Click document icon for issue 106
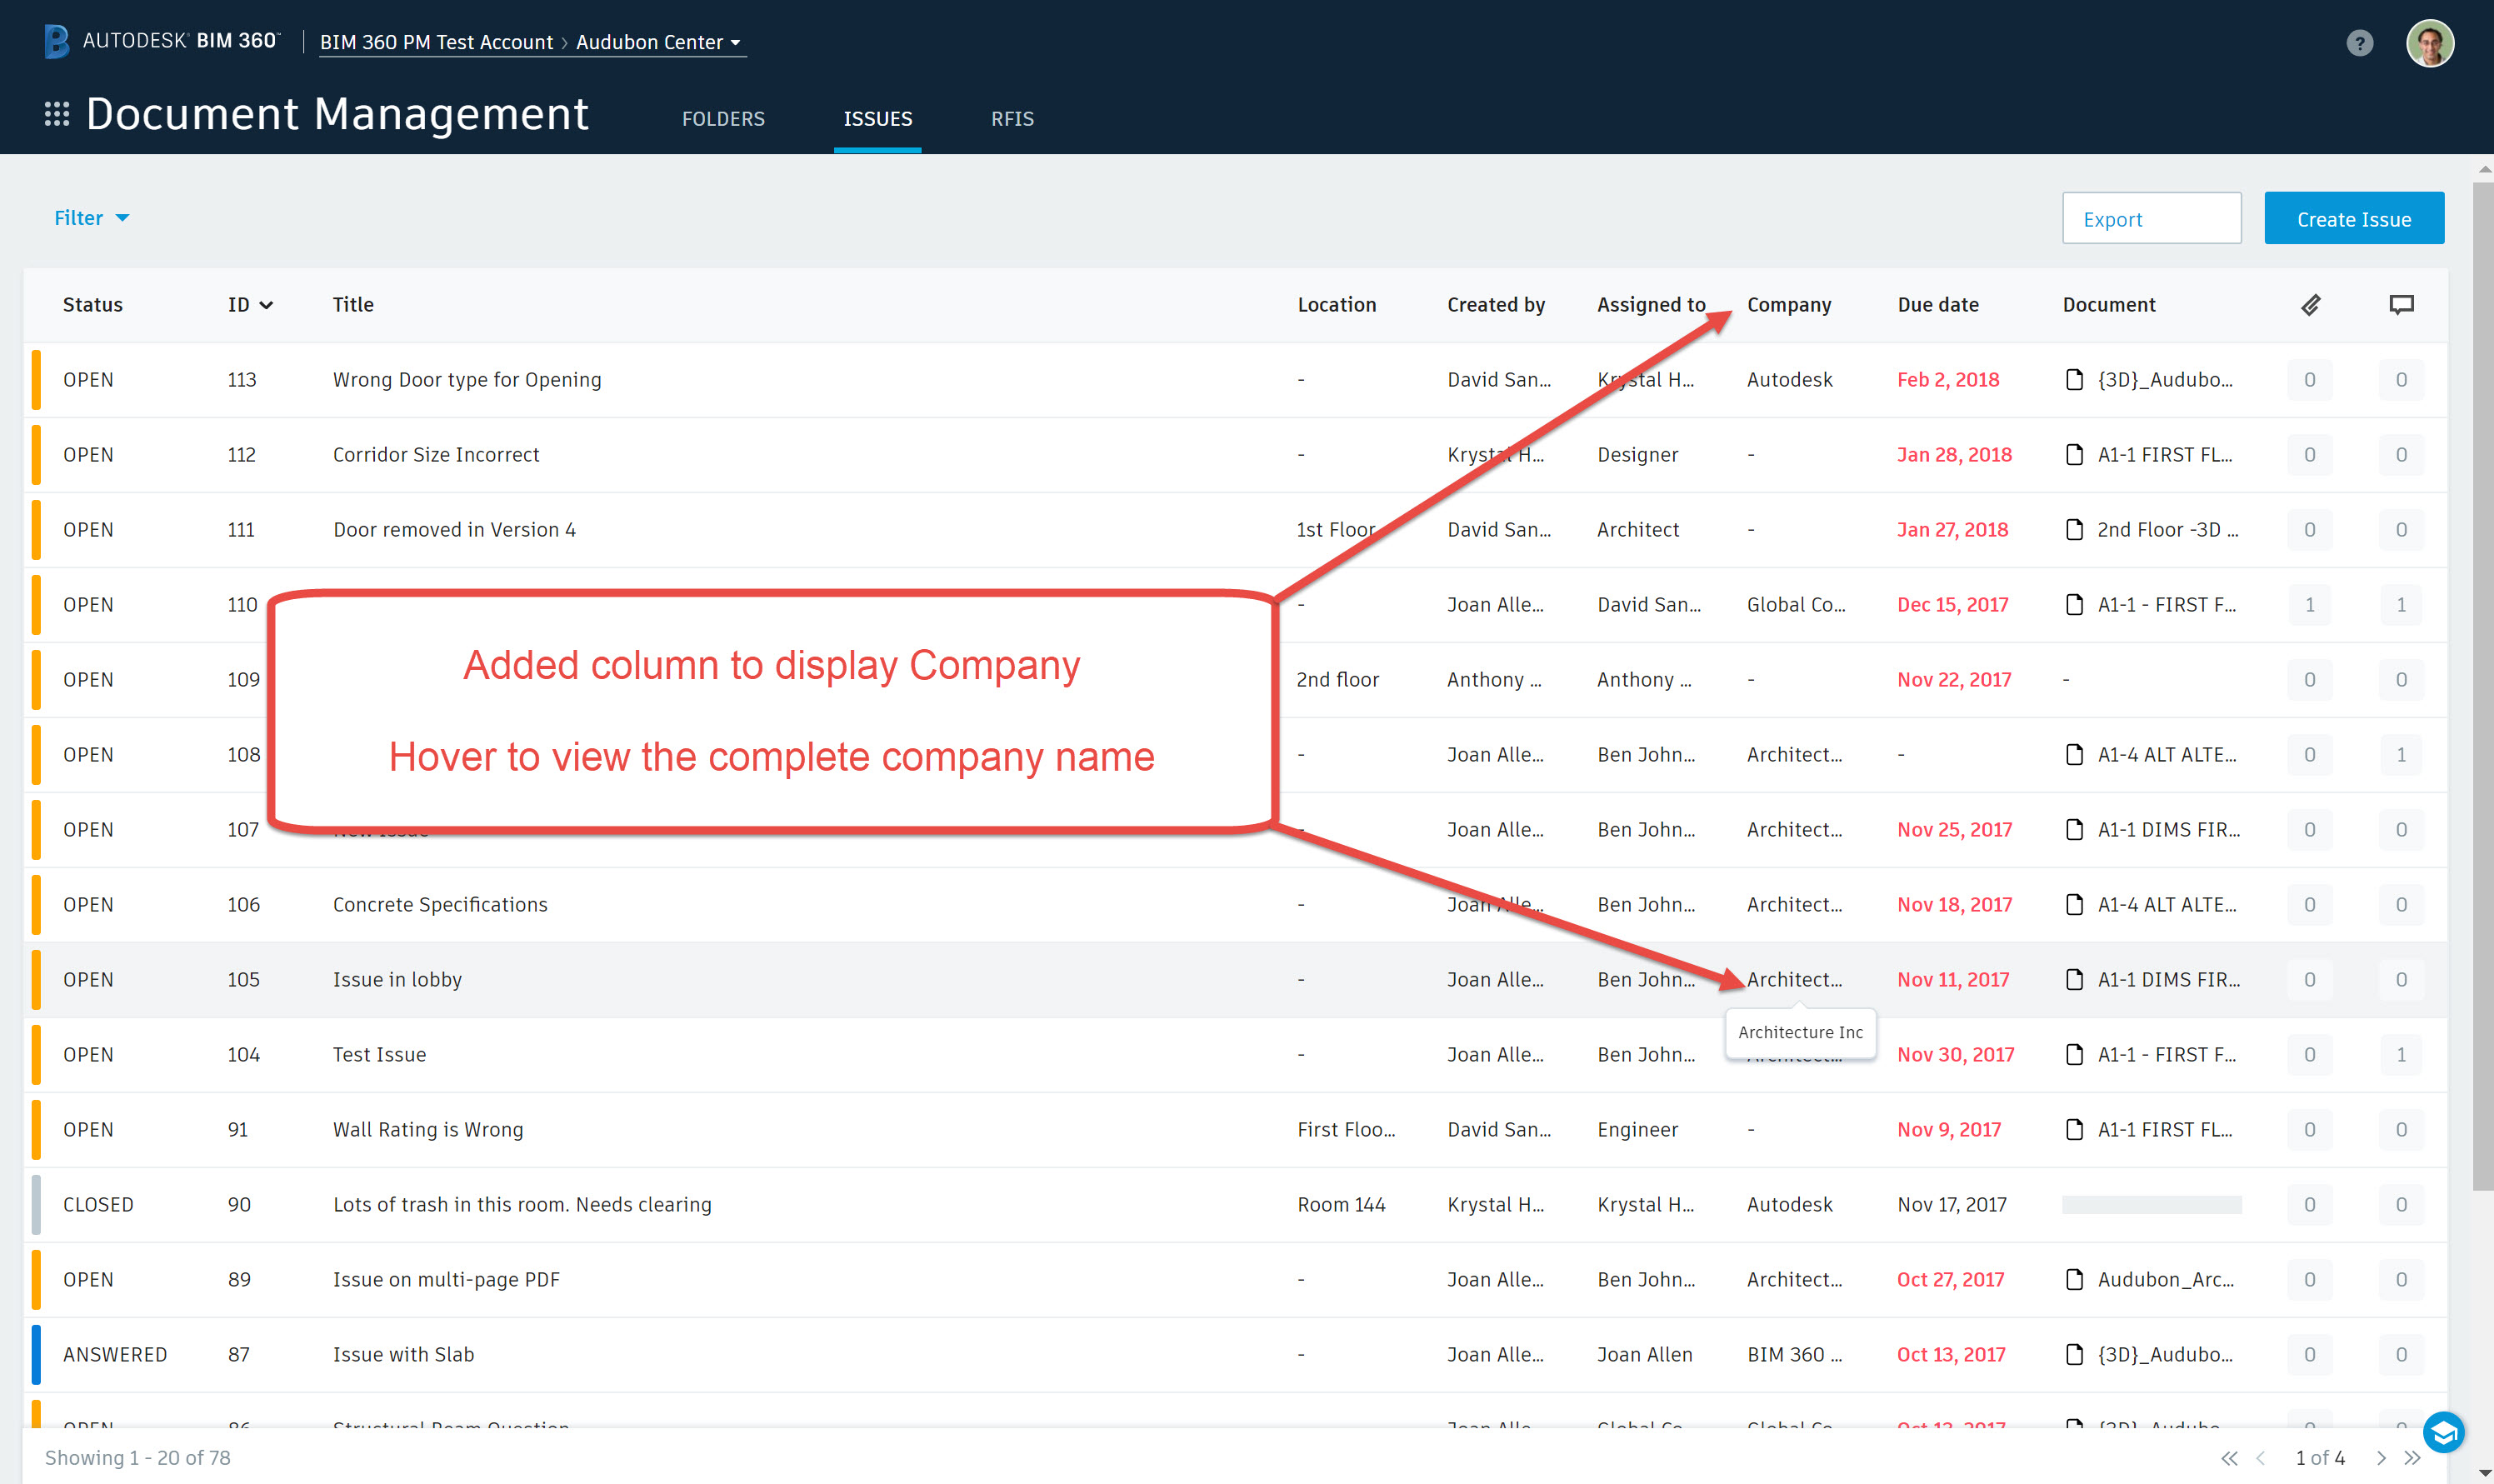Screen dimensions: 2494x1484 click(x=2074, y=905)
